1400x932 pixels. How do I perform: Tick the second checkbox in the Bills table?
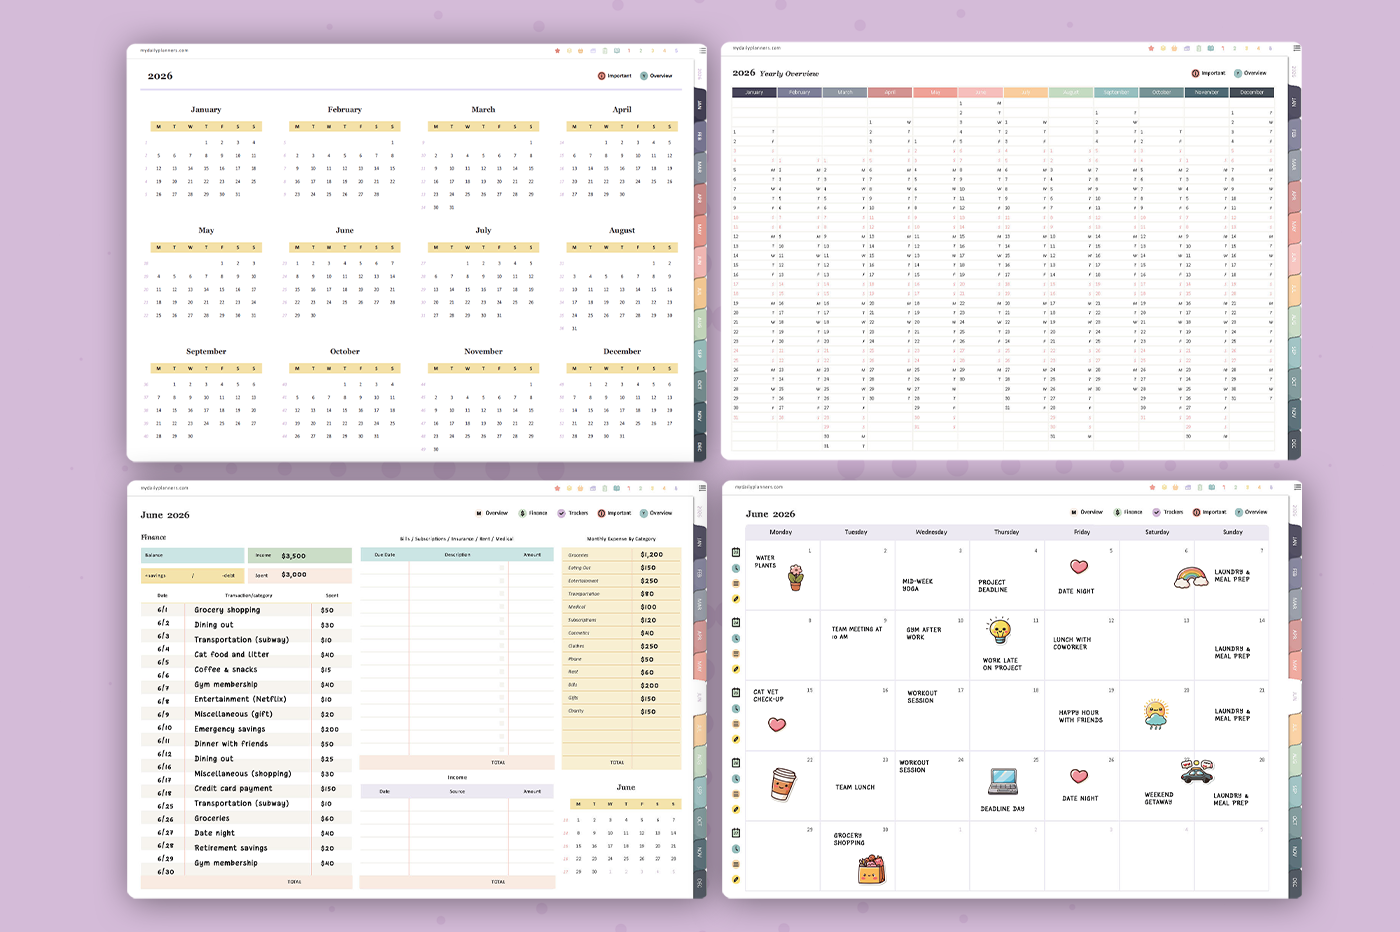coord(502,580)
